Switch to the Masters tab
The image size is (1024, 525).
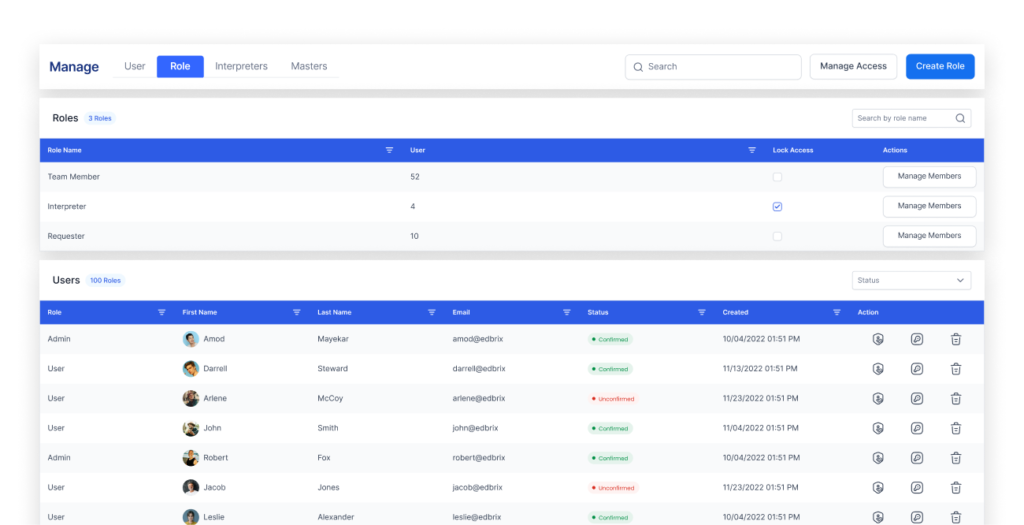[309, 67]
